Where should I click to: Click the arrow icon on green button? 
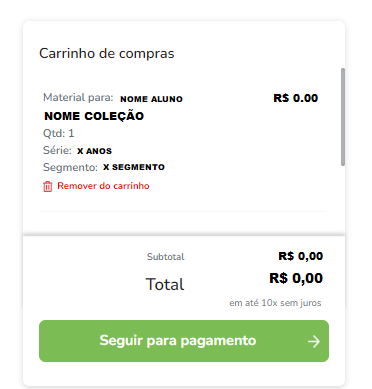314,342
